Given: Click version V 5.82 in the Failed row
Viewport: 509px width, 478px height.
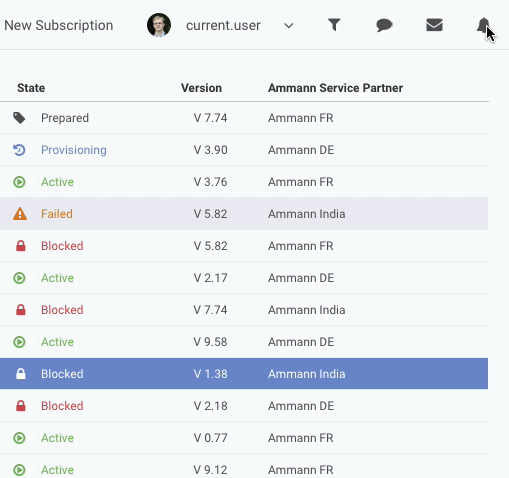Looking at the screenshot, I should coord(210,214).
